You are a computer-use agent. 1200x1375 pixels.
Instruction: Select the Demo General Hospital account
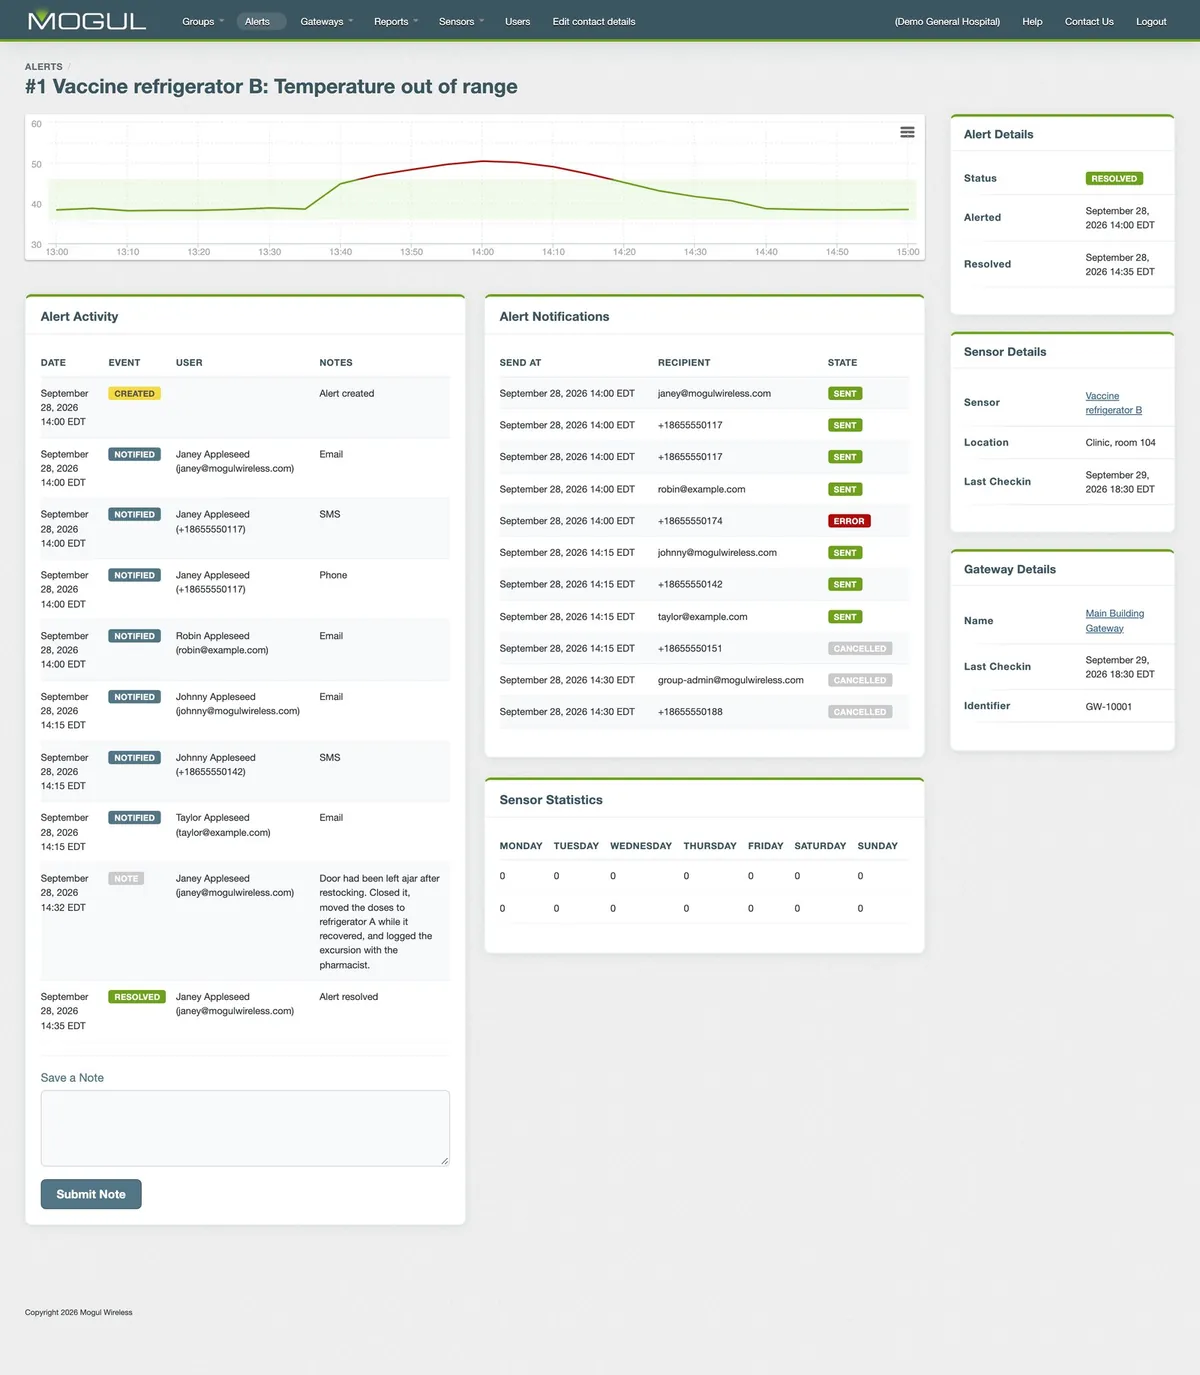[947, 21]
